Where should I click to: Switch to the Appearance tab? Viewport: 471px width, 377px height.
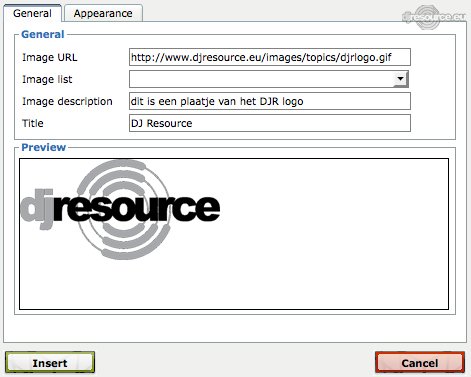[x=103, y=13]
